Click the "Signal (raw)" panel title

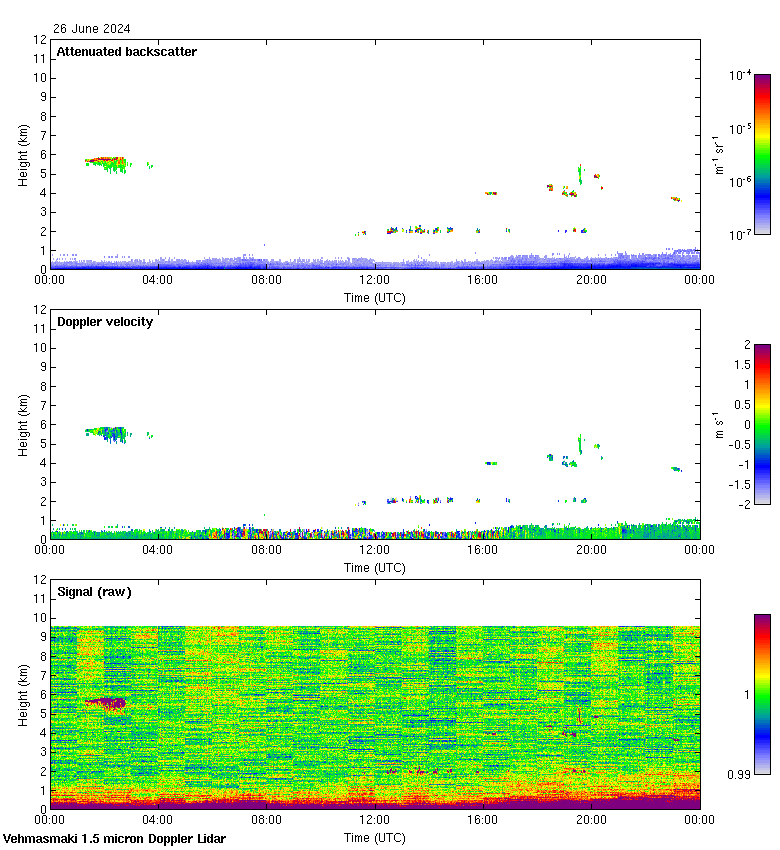coord(94,592)
